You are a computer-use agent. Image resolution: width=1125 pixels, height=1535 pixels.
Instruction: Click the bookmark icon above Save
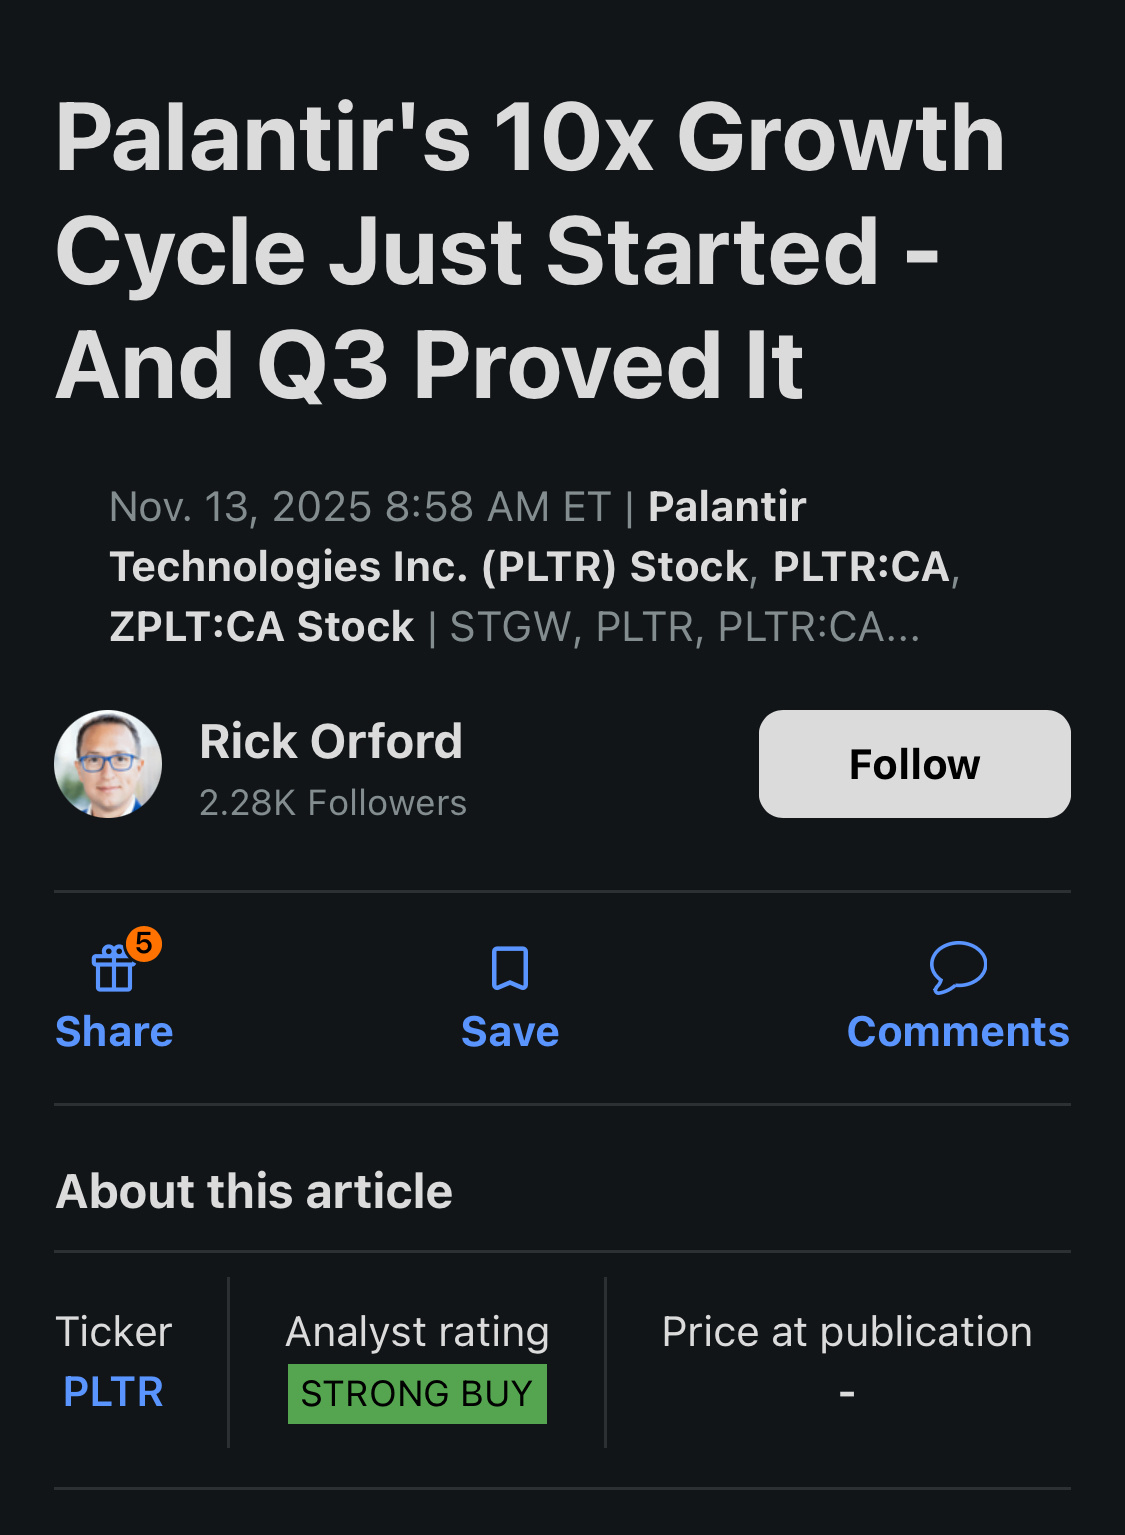(x=510, y=968)
